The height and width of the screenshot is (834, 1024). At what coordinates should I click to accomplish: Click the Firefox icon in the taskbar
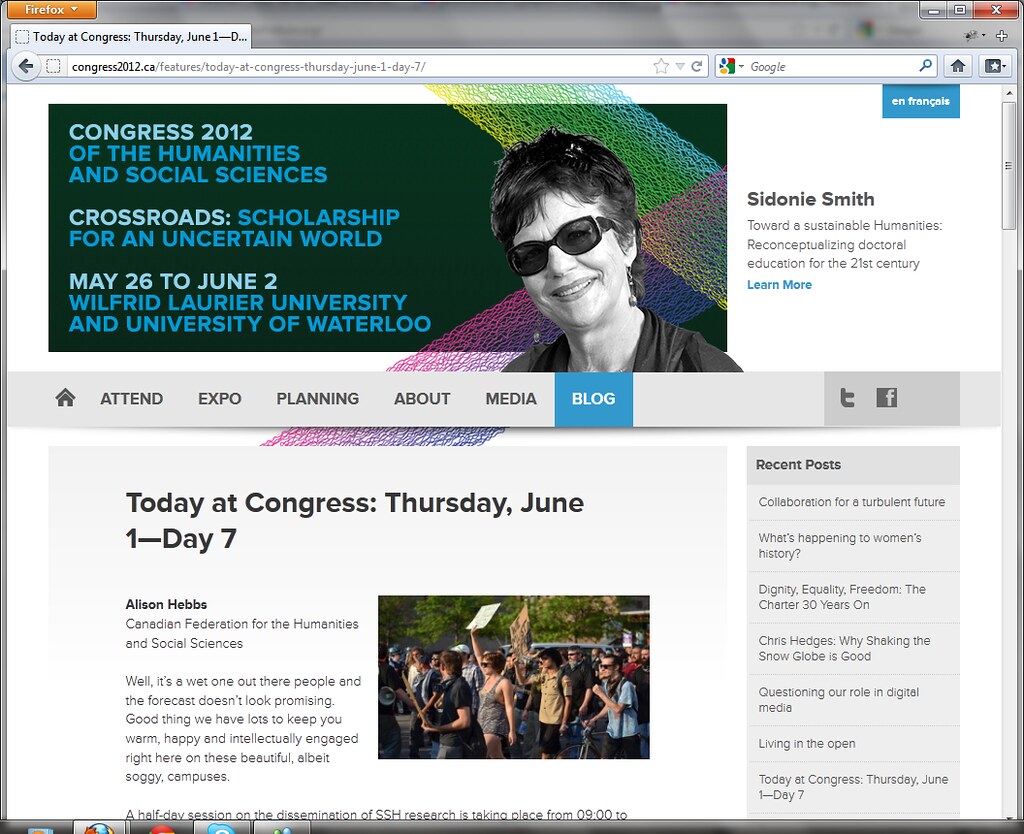[x=99, y=829]
